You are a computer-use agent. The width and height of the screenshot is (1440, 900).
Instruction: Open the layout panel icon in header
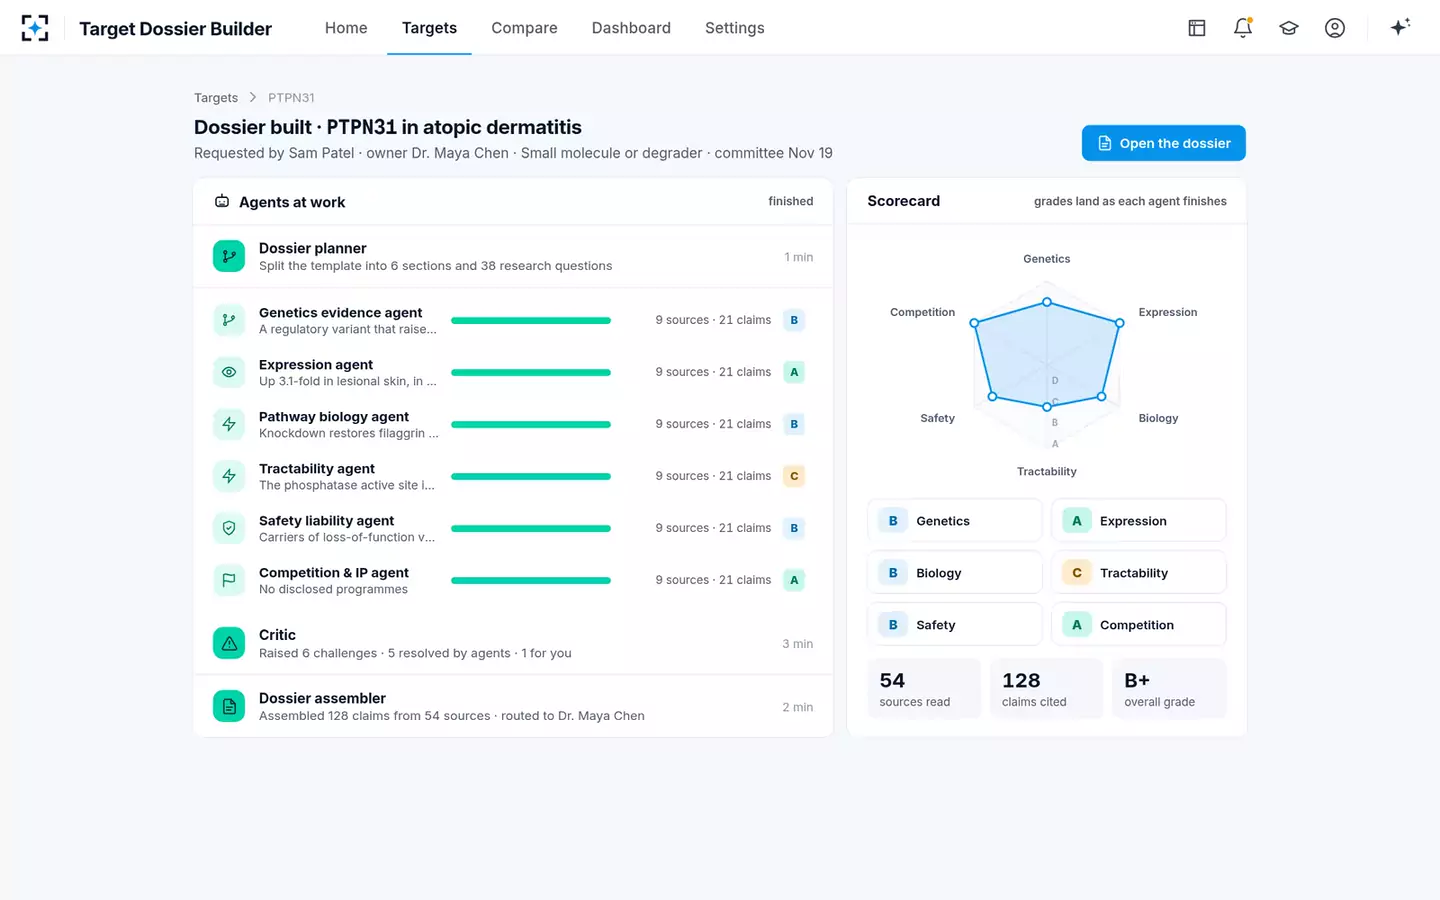pyautogui.click(x=1197, y=28)
